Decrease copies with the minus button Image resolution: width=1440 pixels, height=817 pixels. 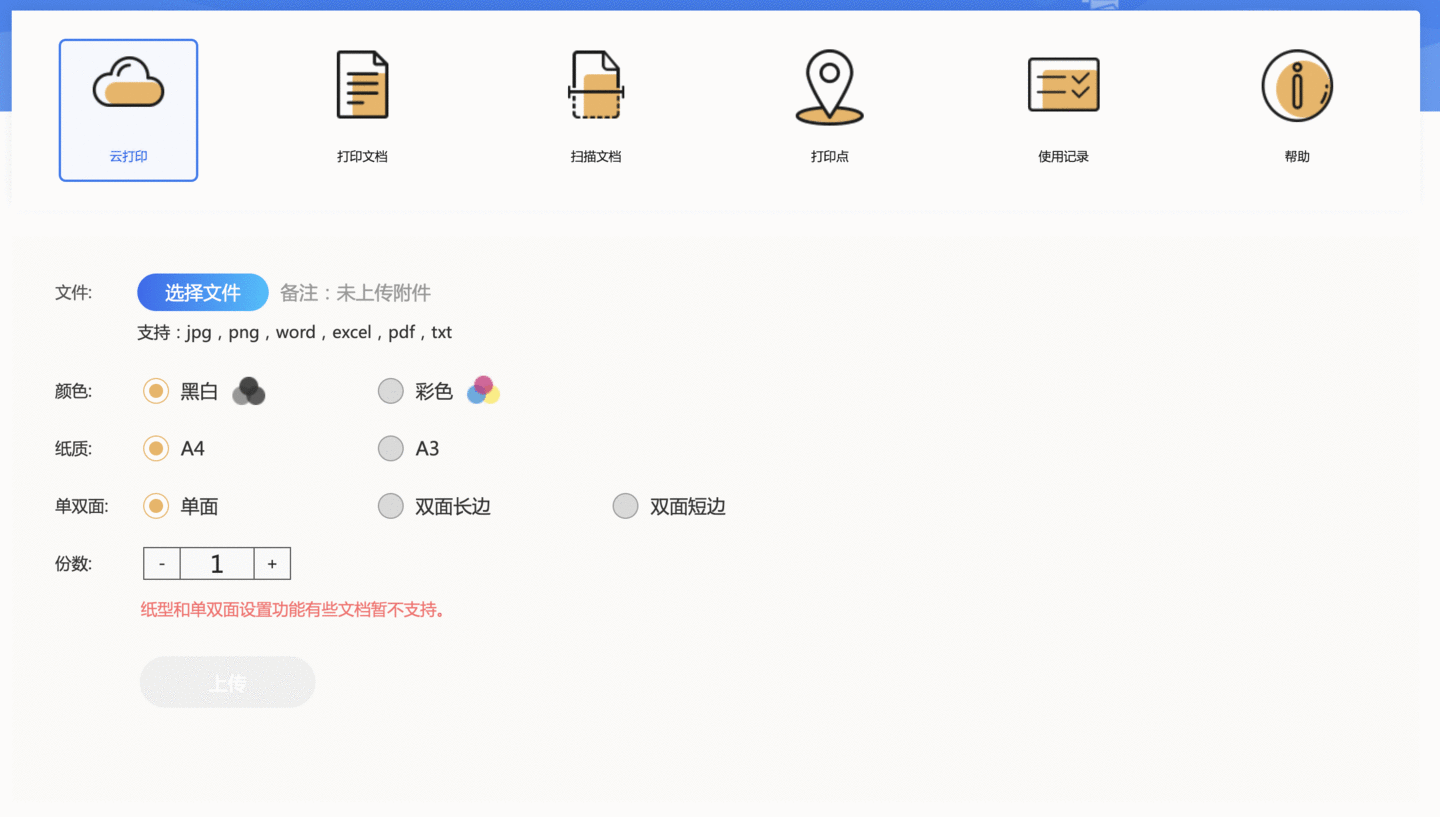pyautogui.click(x=162, y=564)
